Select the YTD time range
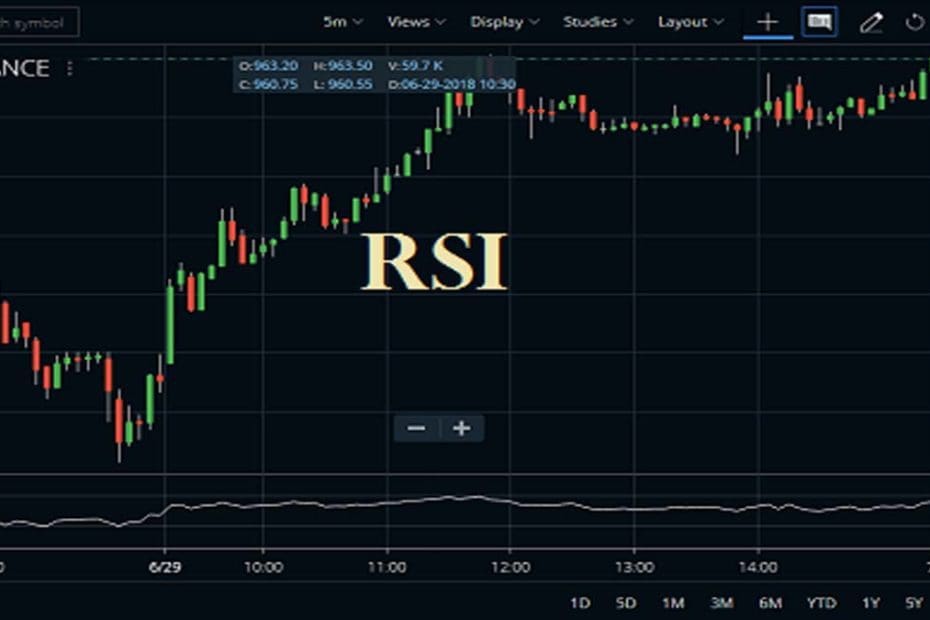Screen dimensions: 930x620 coord(821,603)
